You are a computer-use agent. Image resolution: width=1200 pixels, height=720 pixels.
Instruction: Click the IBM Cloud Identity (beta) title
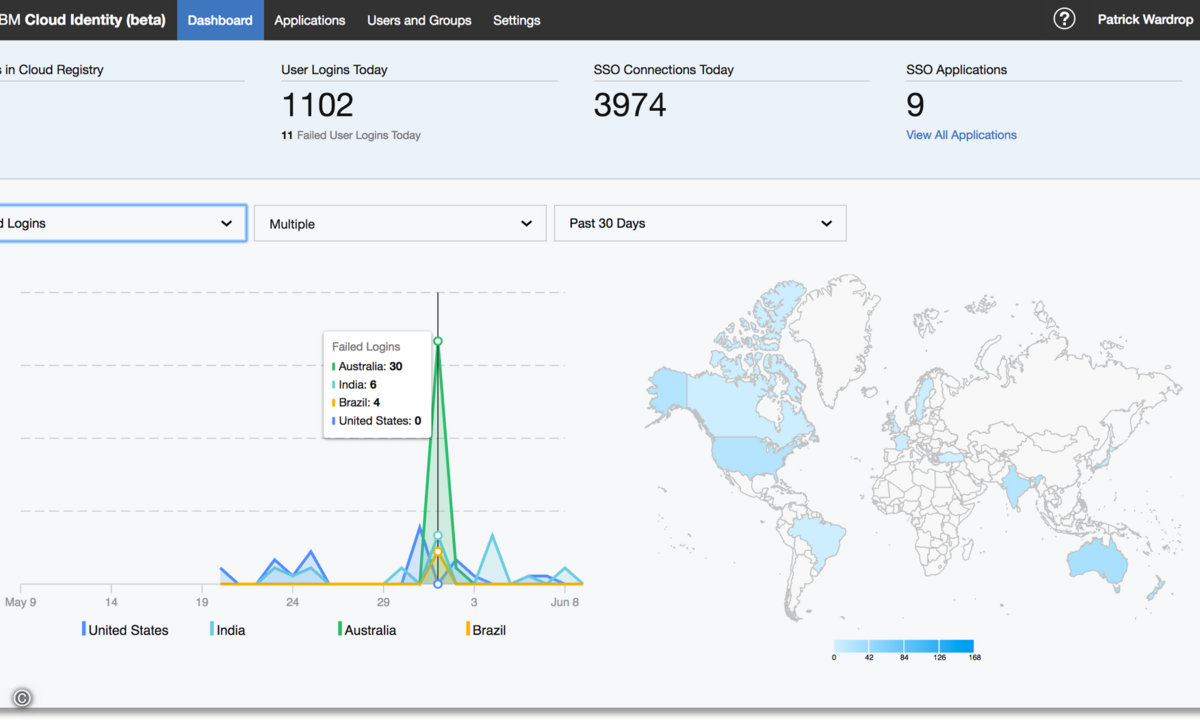click(x=85, y=20)
